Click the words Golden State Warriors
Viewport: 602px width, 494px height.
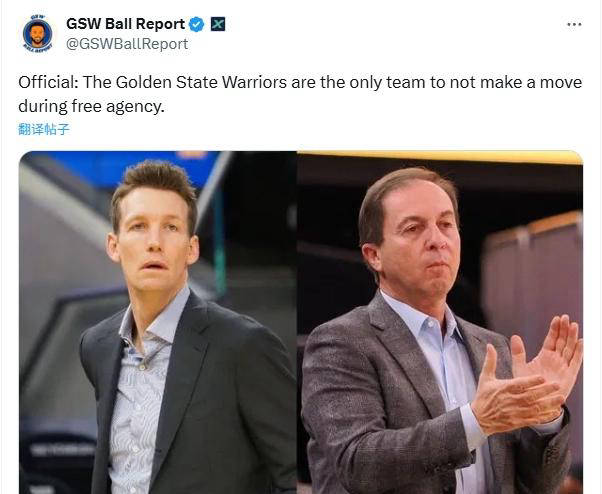click(x=201, y=82)
